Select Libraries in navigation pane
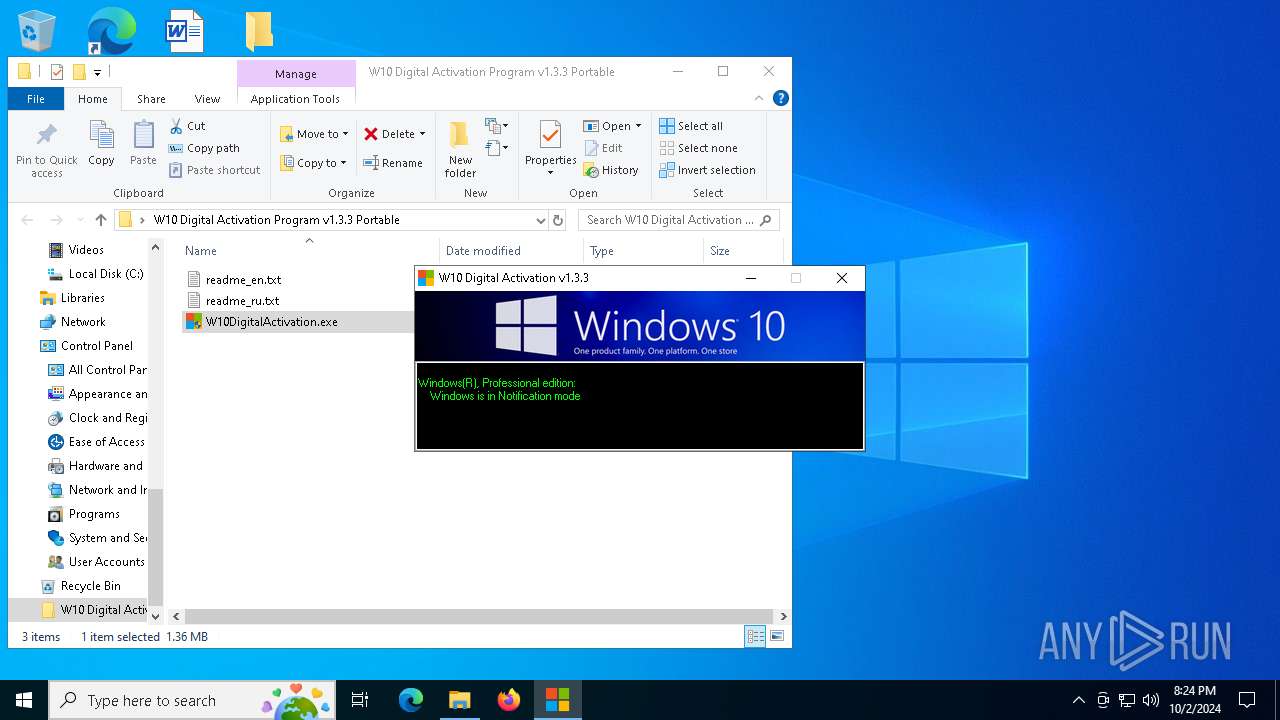This screenshot has width=1280, height=720. [82, 298]
